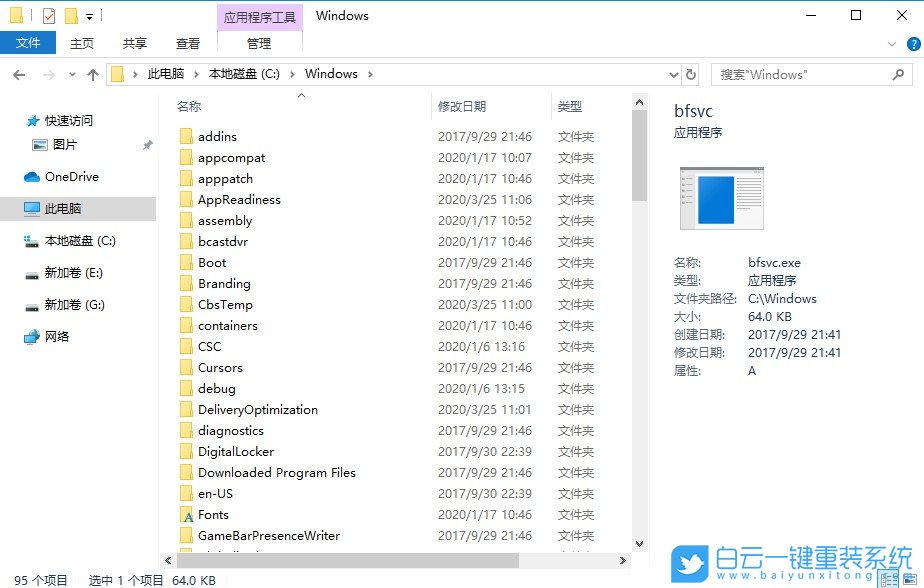Open the ribbon expand chevron near the Help icon
The image size is (924, 588).
pyautogui.click(x=891, y=43)
